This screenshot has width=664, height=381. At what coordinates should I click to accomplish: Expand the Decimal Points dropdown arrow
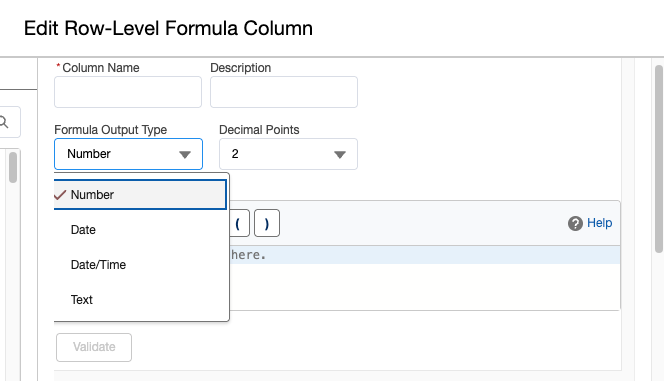(x=340, y=155)
